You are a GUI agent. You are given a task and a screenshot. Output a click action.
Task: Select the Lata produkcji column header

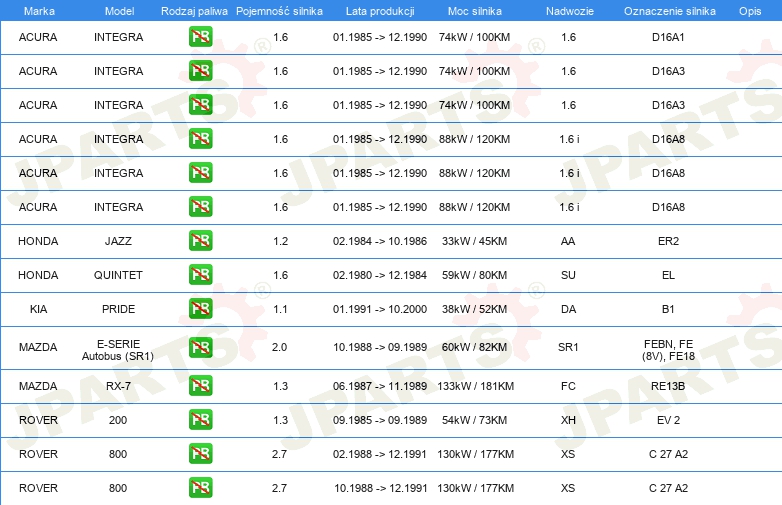[380, 11]
